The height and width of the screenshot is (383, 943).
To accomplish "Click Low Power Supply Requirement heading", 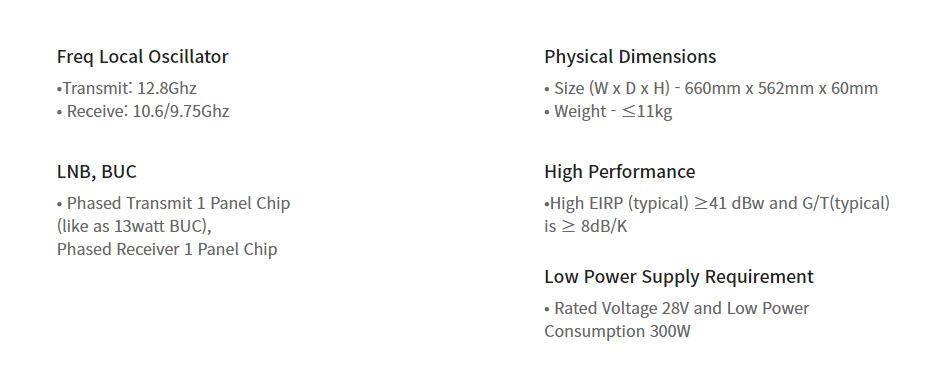I will [x=678, y=277].
